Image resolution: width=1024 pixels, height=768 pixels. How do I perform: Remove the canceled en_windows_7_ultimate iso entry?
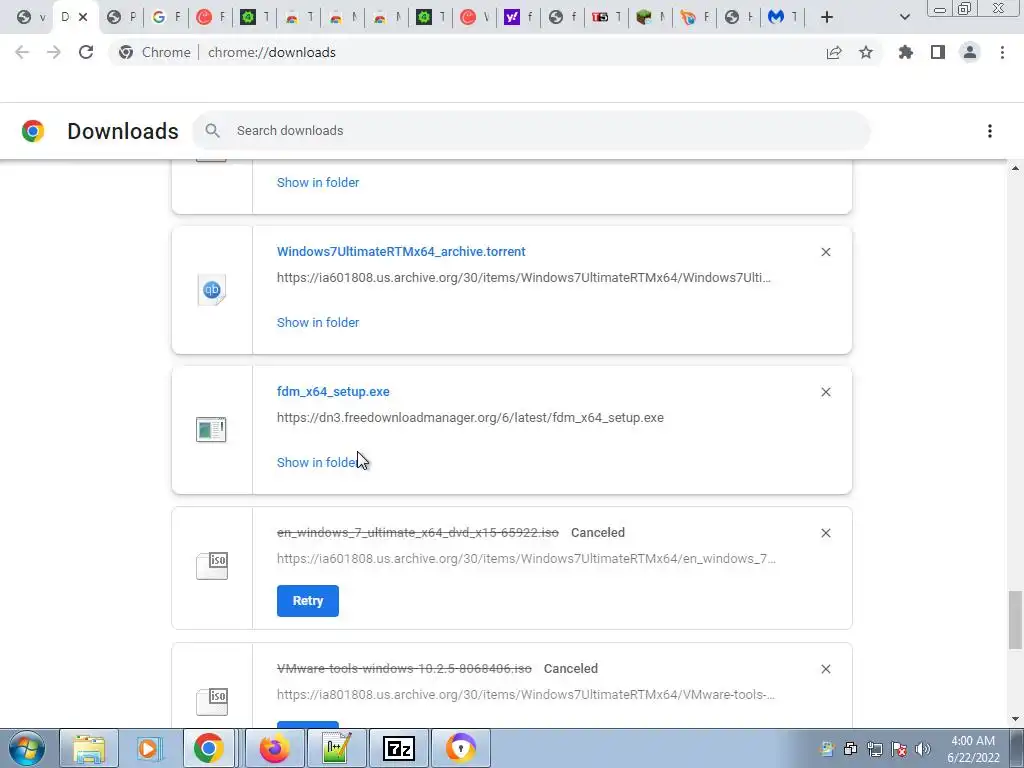pyautogui.click(x=826, y=534)
